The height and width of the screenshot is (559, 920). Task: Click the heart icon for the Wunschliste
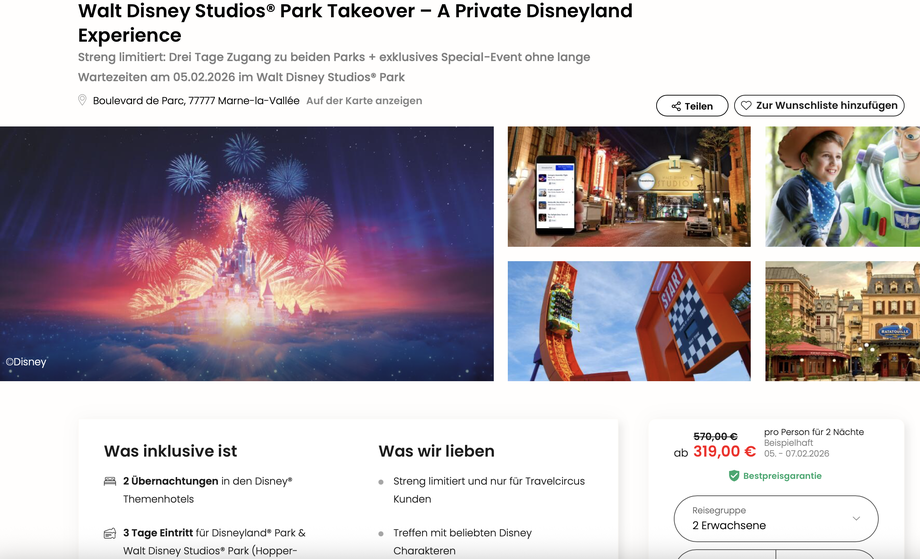(x=746, y=106)
